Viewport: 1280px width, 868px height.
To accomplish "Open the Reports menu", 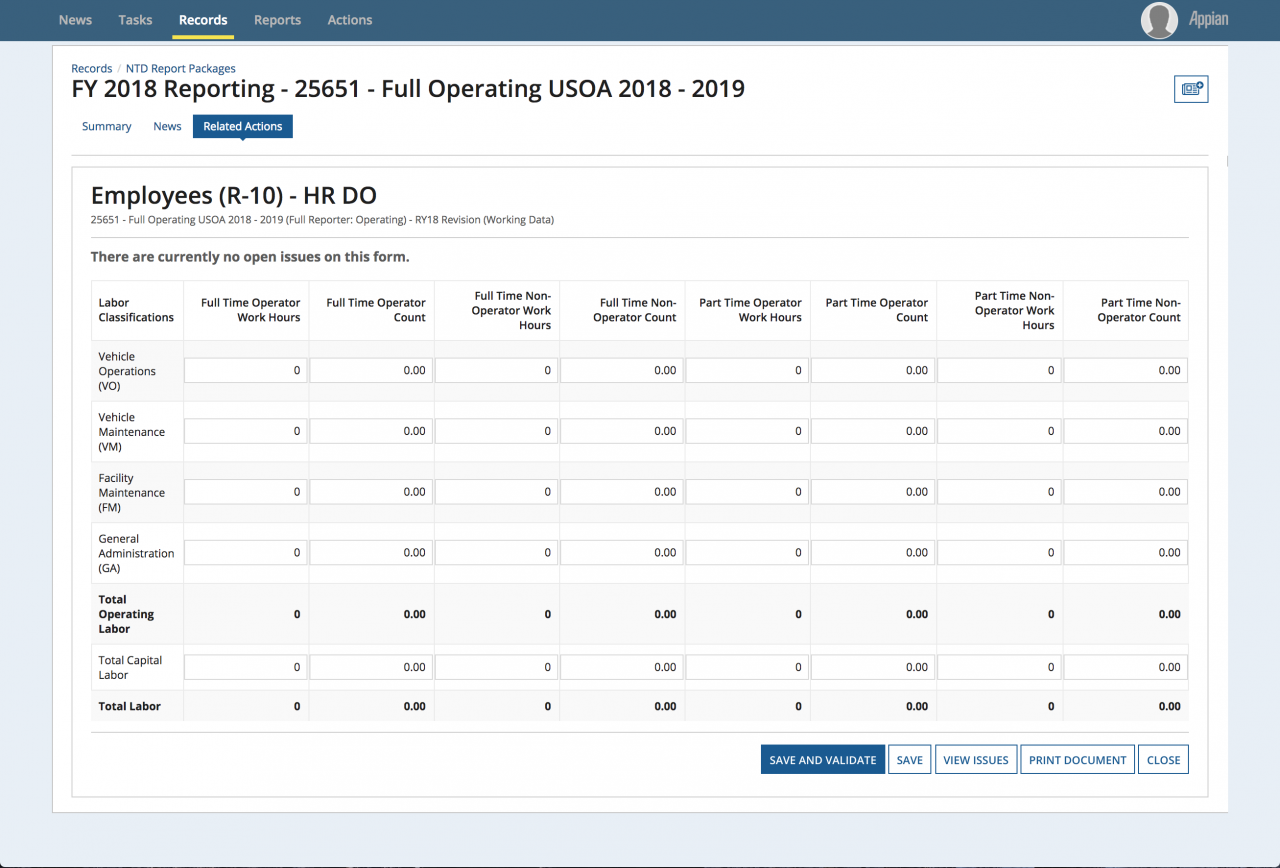I will [277, 20].
